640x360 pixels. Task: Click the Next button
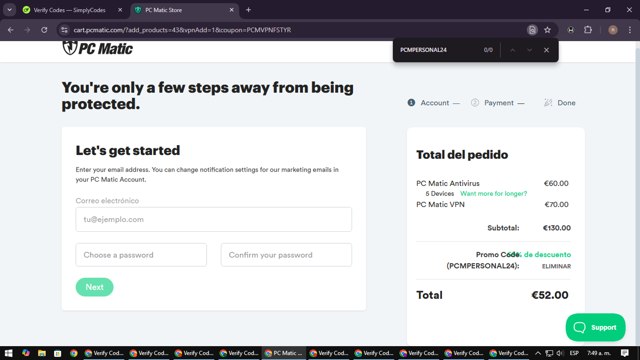94,287
